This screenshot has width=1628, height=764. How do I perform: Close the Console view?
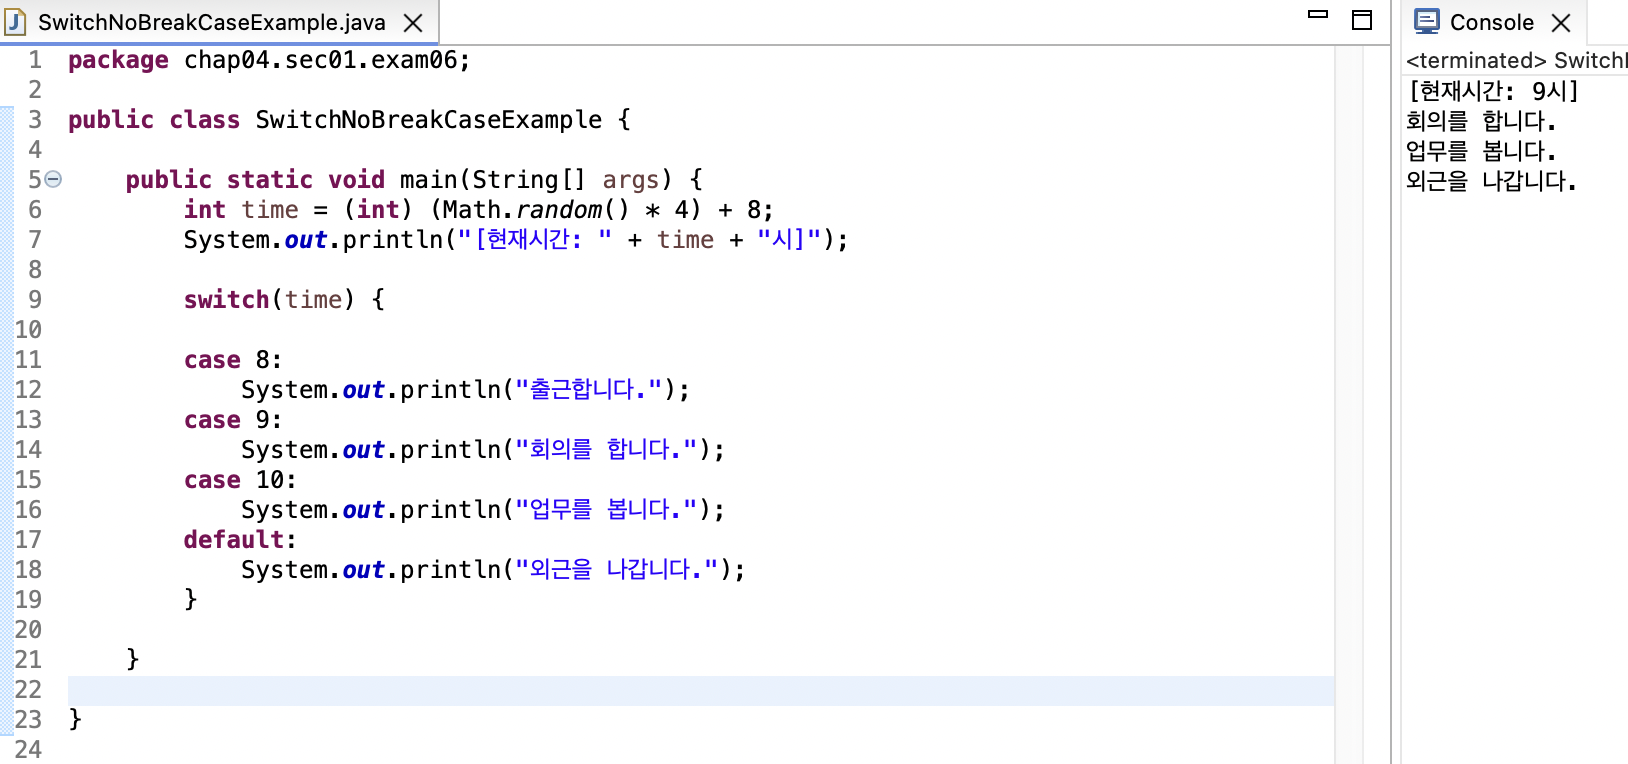pos(1561,23)
